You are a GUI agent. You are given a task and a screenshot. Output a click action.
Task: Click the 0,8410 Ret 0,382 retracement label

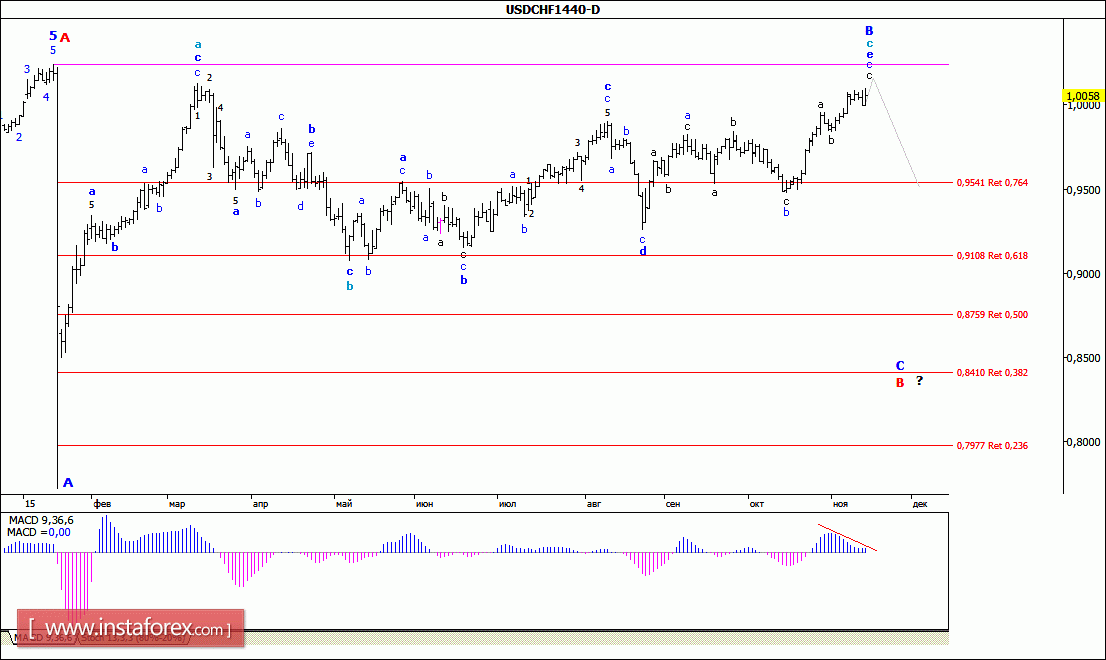coord(991,373)
